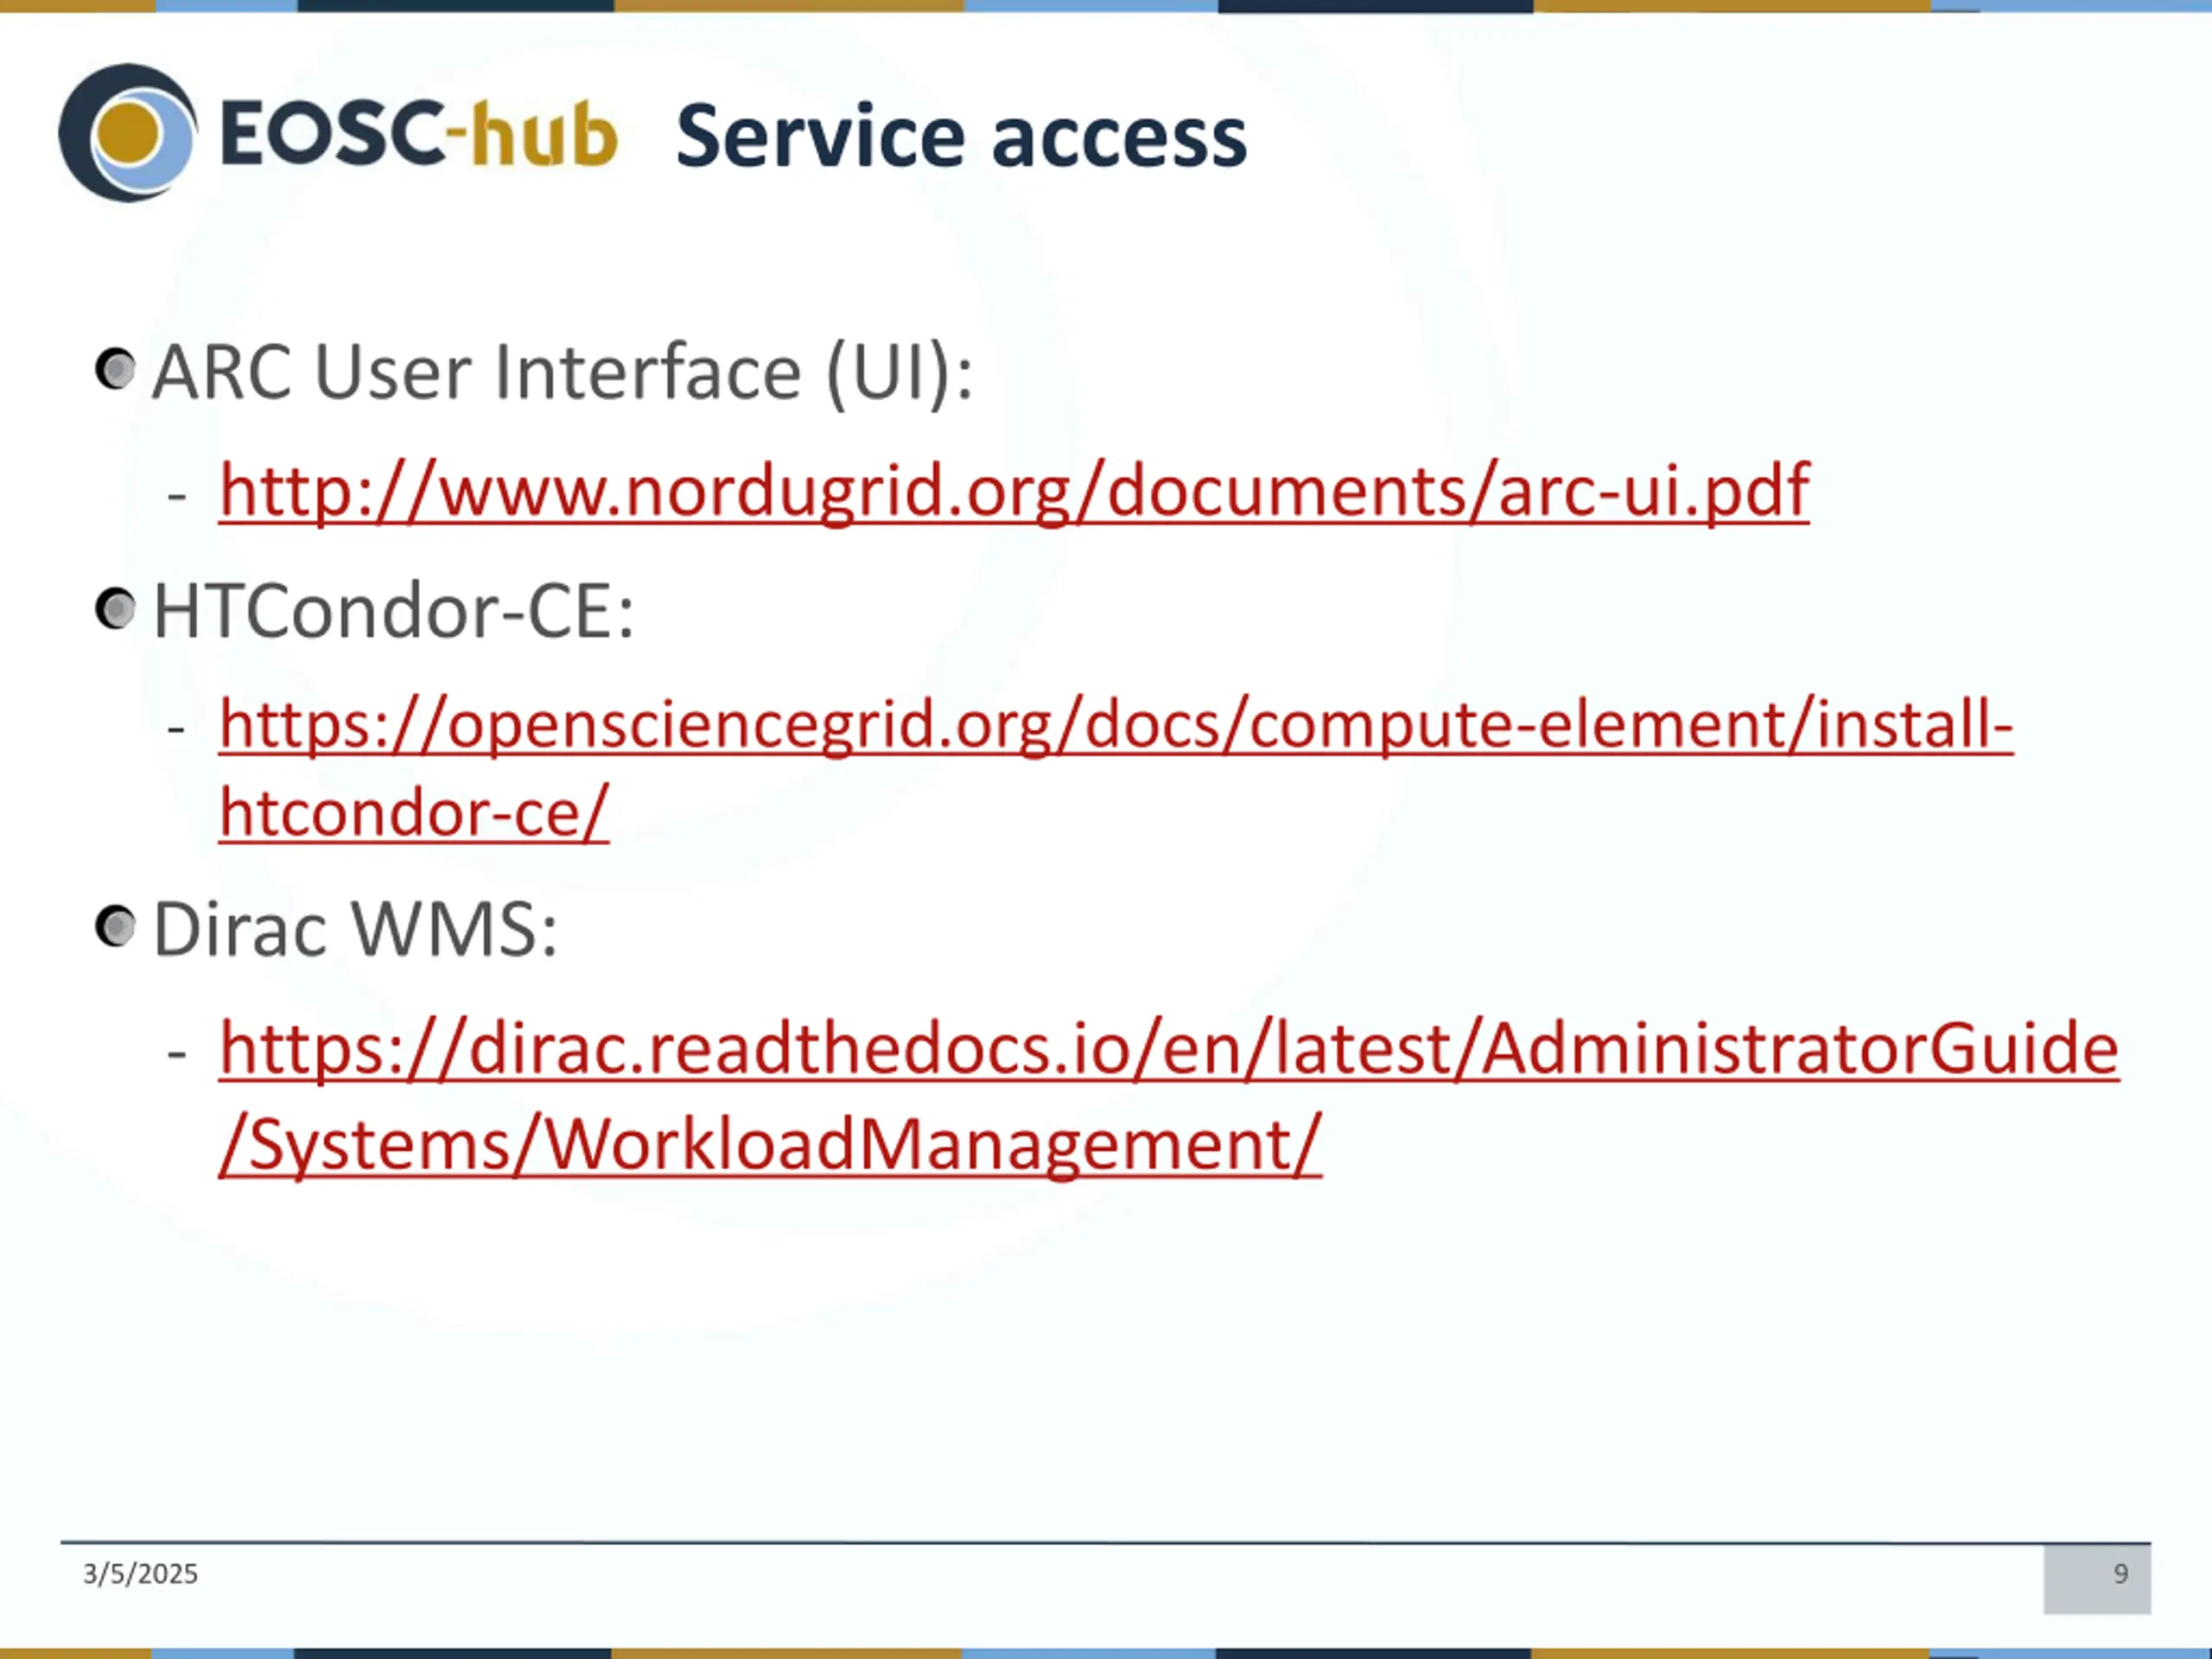This screenshot has height=1659, width=2212.
Task: Click the slide number 9 box
Action: tap(2097, 1579)
